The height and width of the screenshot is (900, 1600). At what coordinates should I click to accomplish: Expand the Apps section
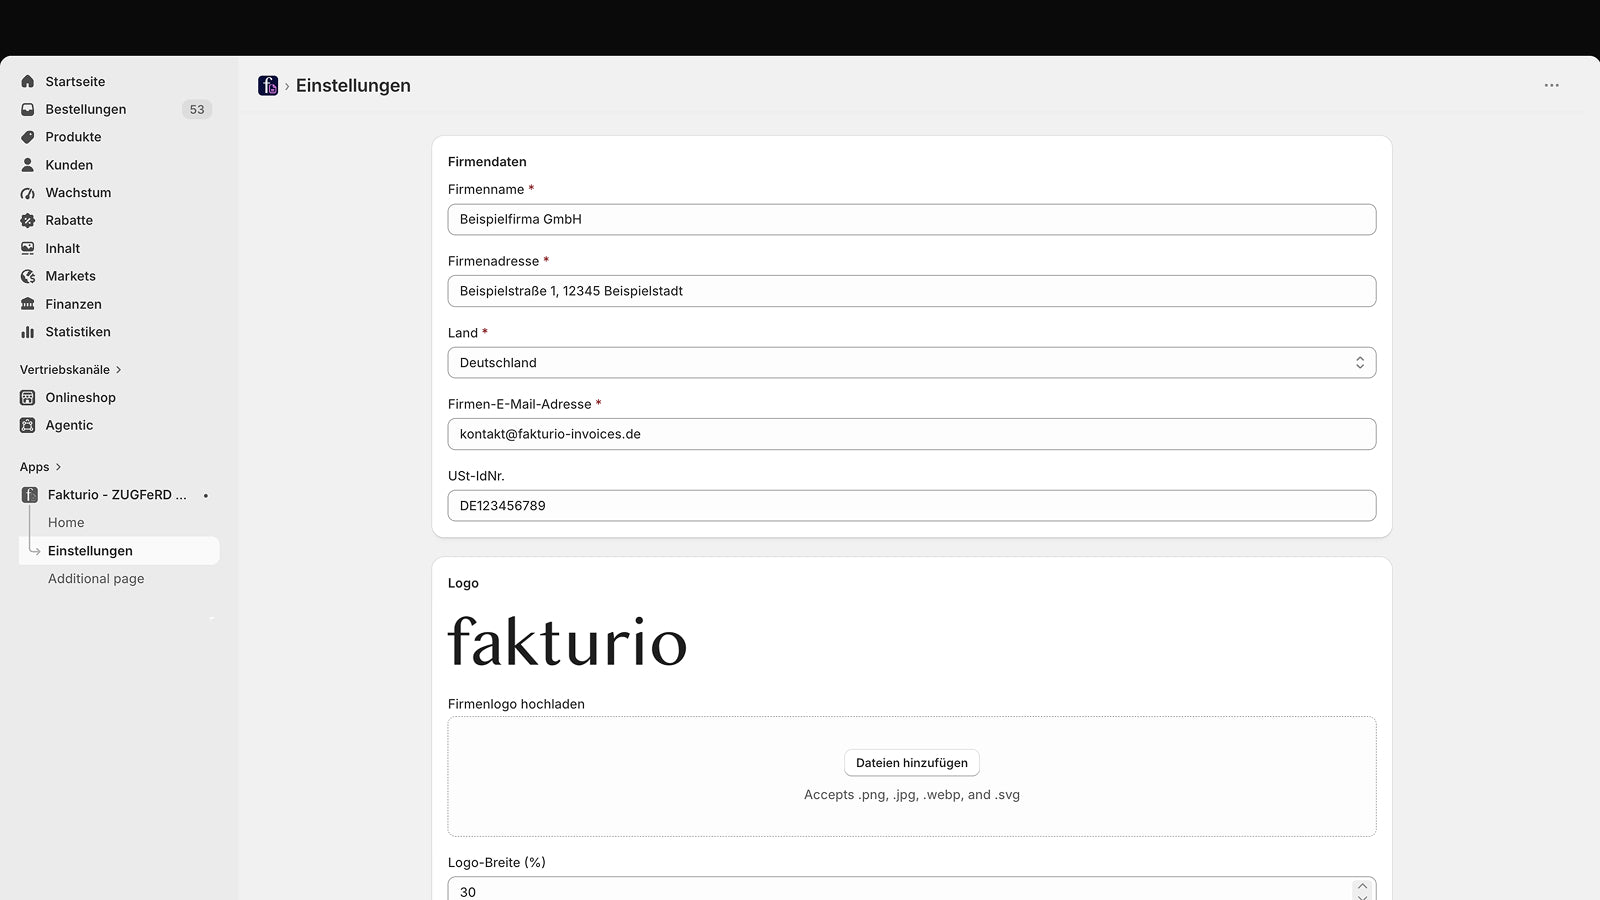(x=40, y=467)
